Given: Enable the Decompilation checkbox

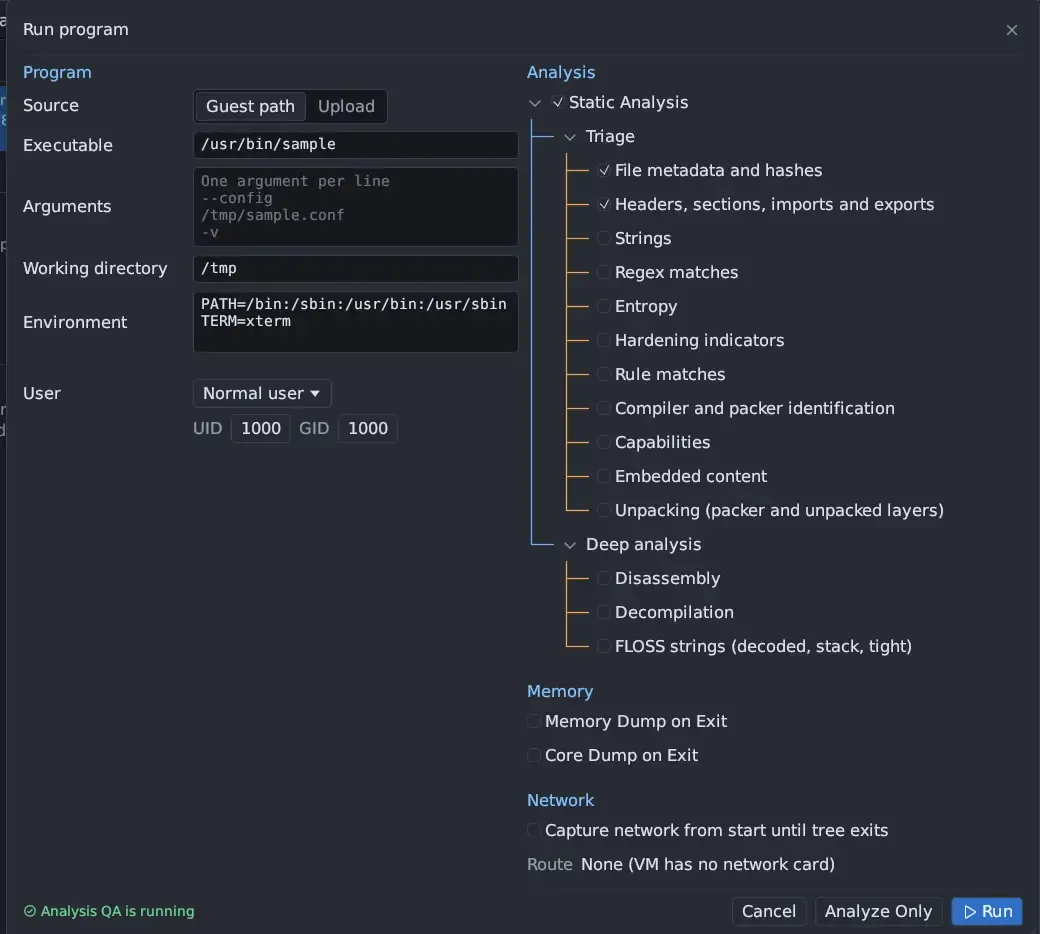Looking at the screenshot, I should (604, 612).
